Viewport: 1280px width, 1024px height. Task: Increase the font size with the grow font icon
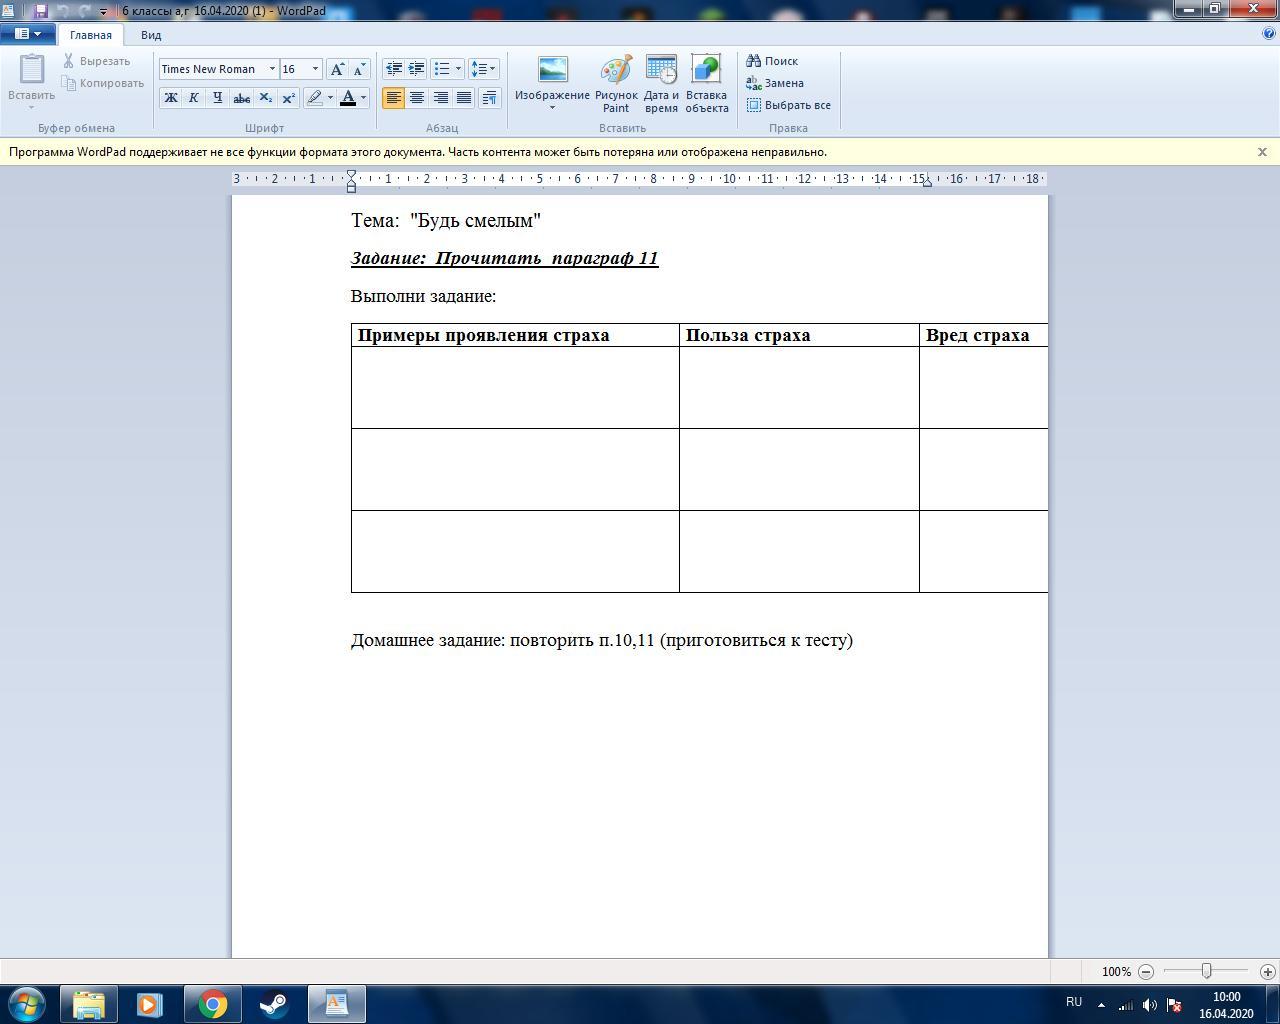[x=338, y=69]
